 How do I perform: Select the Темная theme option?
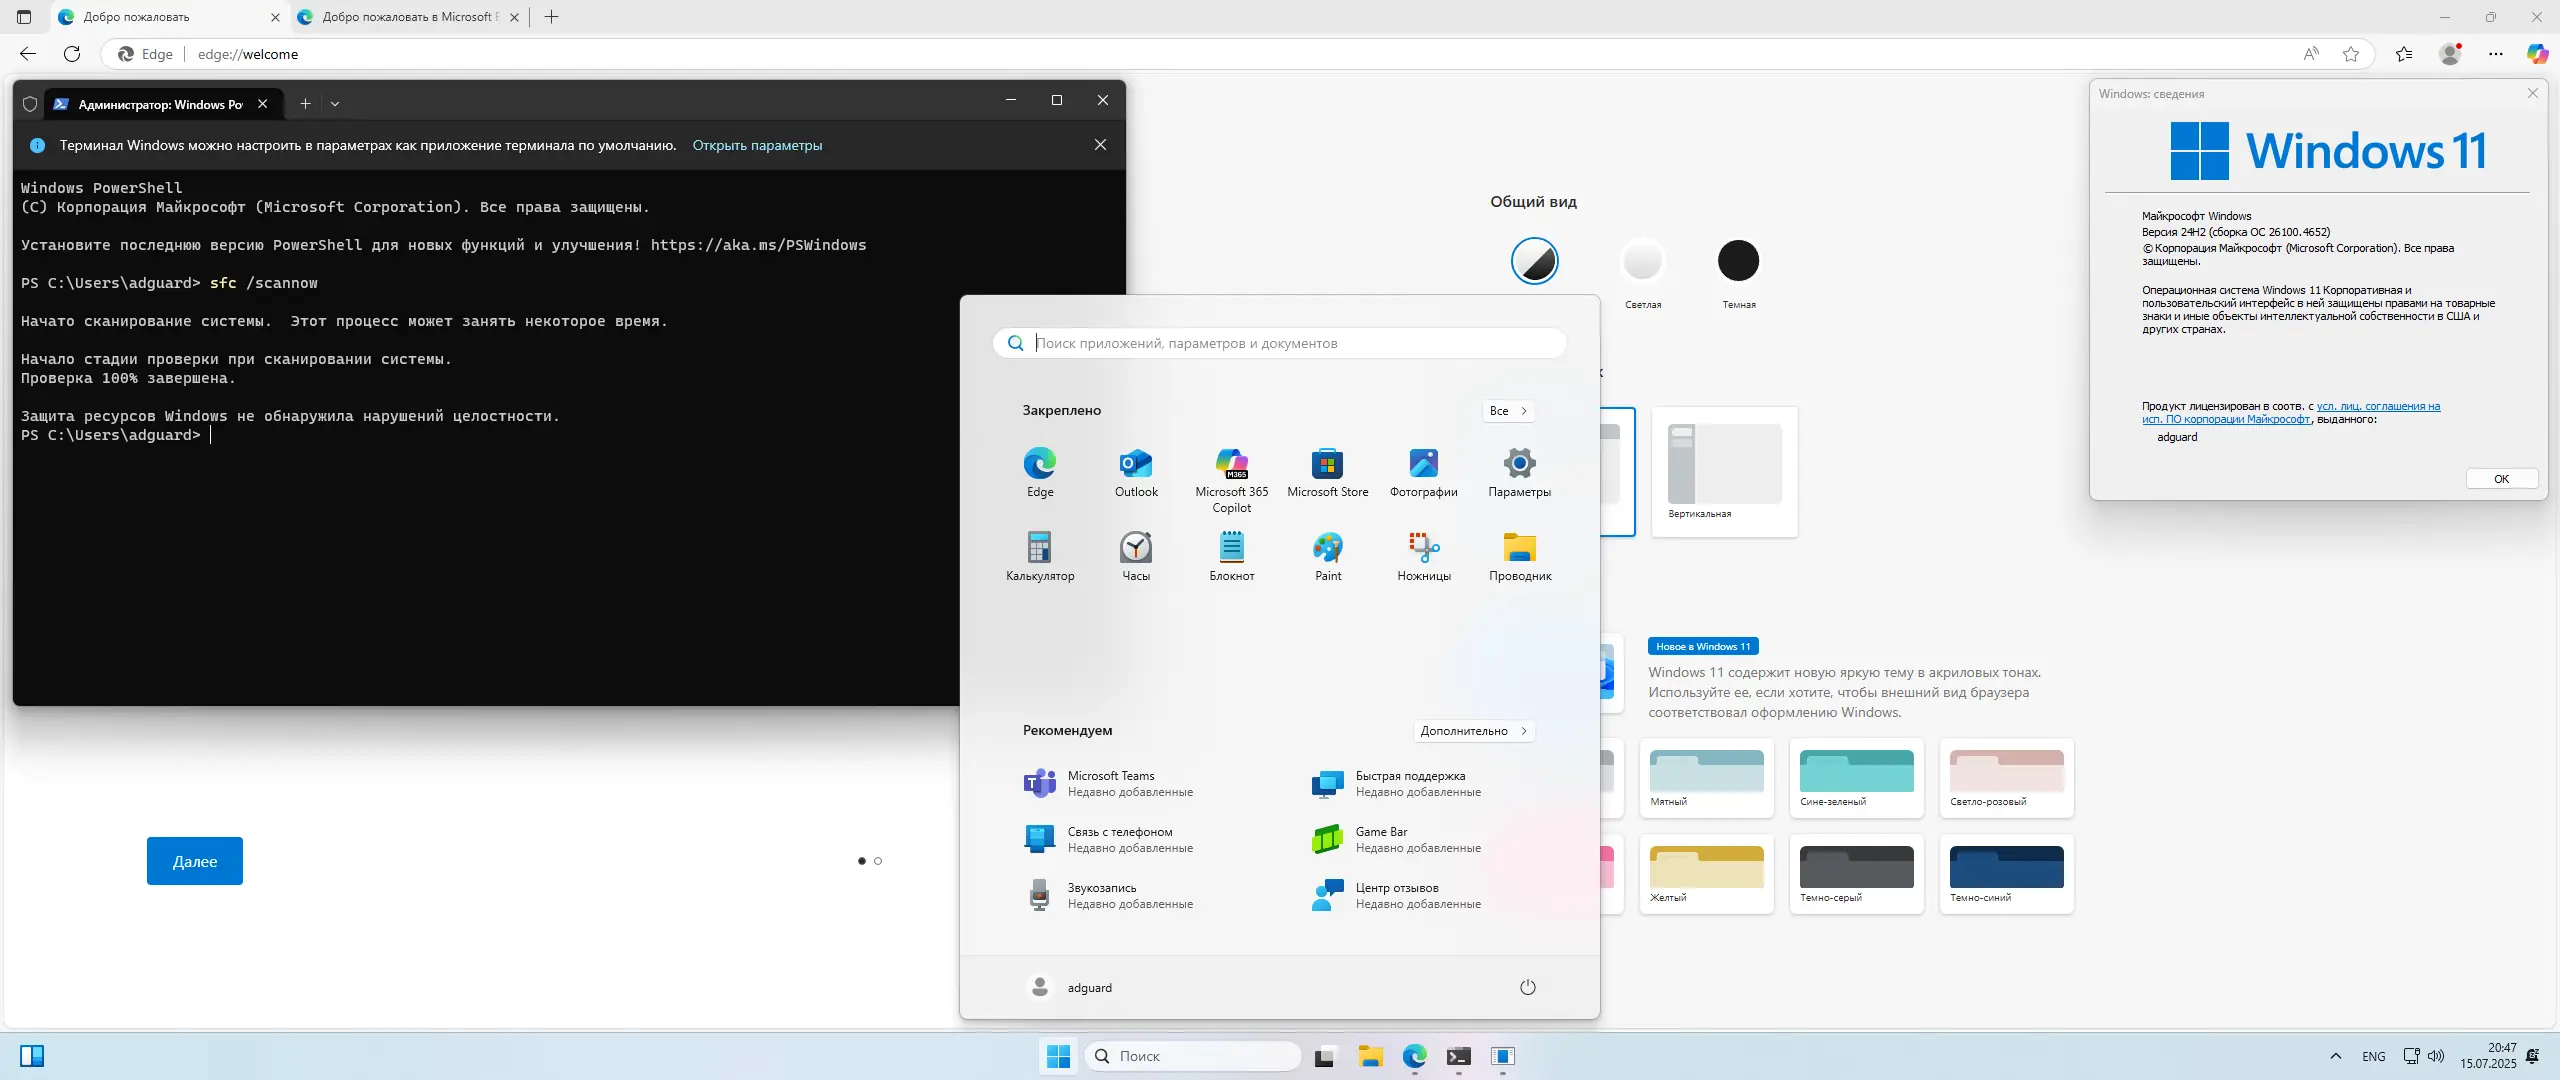[1738, 260]
